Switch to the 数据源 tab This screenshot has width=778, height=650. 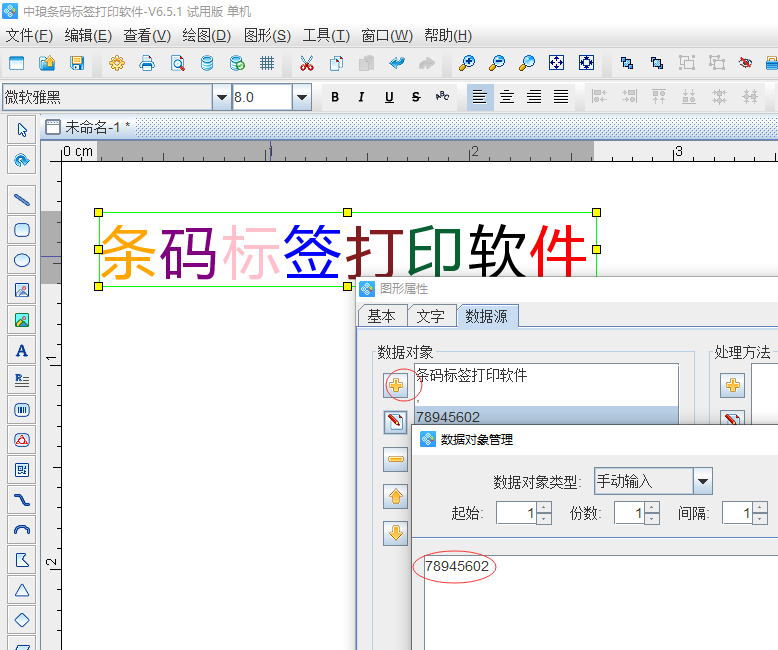(487, 316)
